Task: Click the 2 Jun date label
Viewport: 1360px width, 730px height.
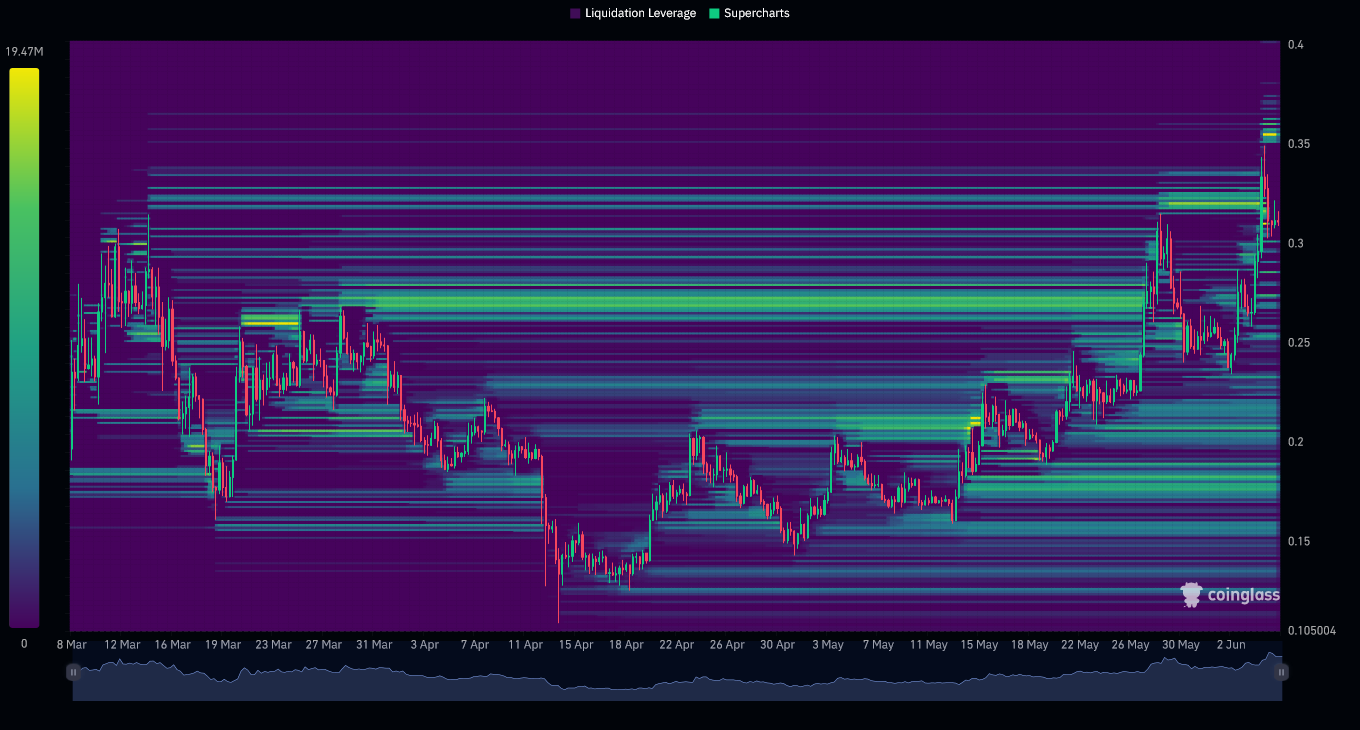Action: (1231, 645)
